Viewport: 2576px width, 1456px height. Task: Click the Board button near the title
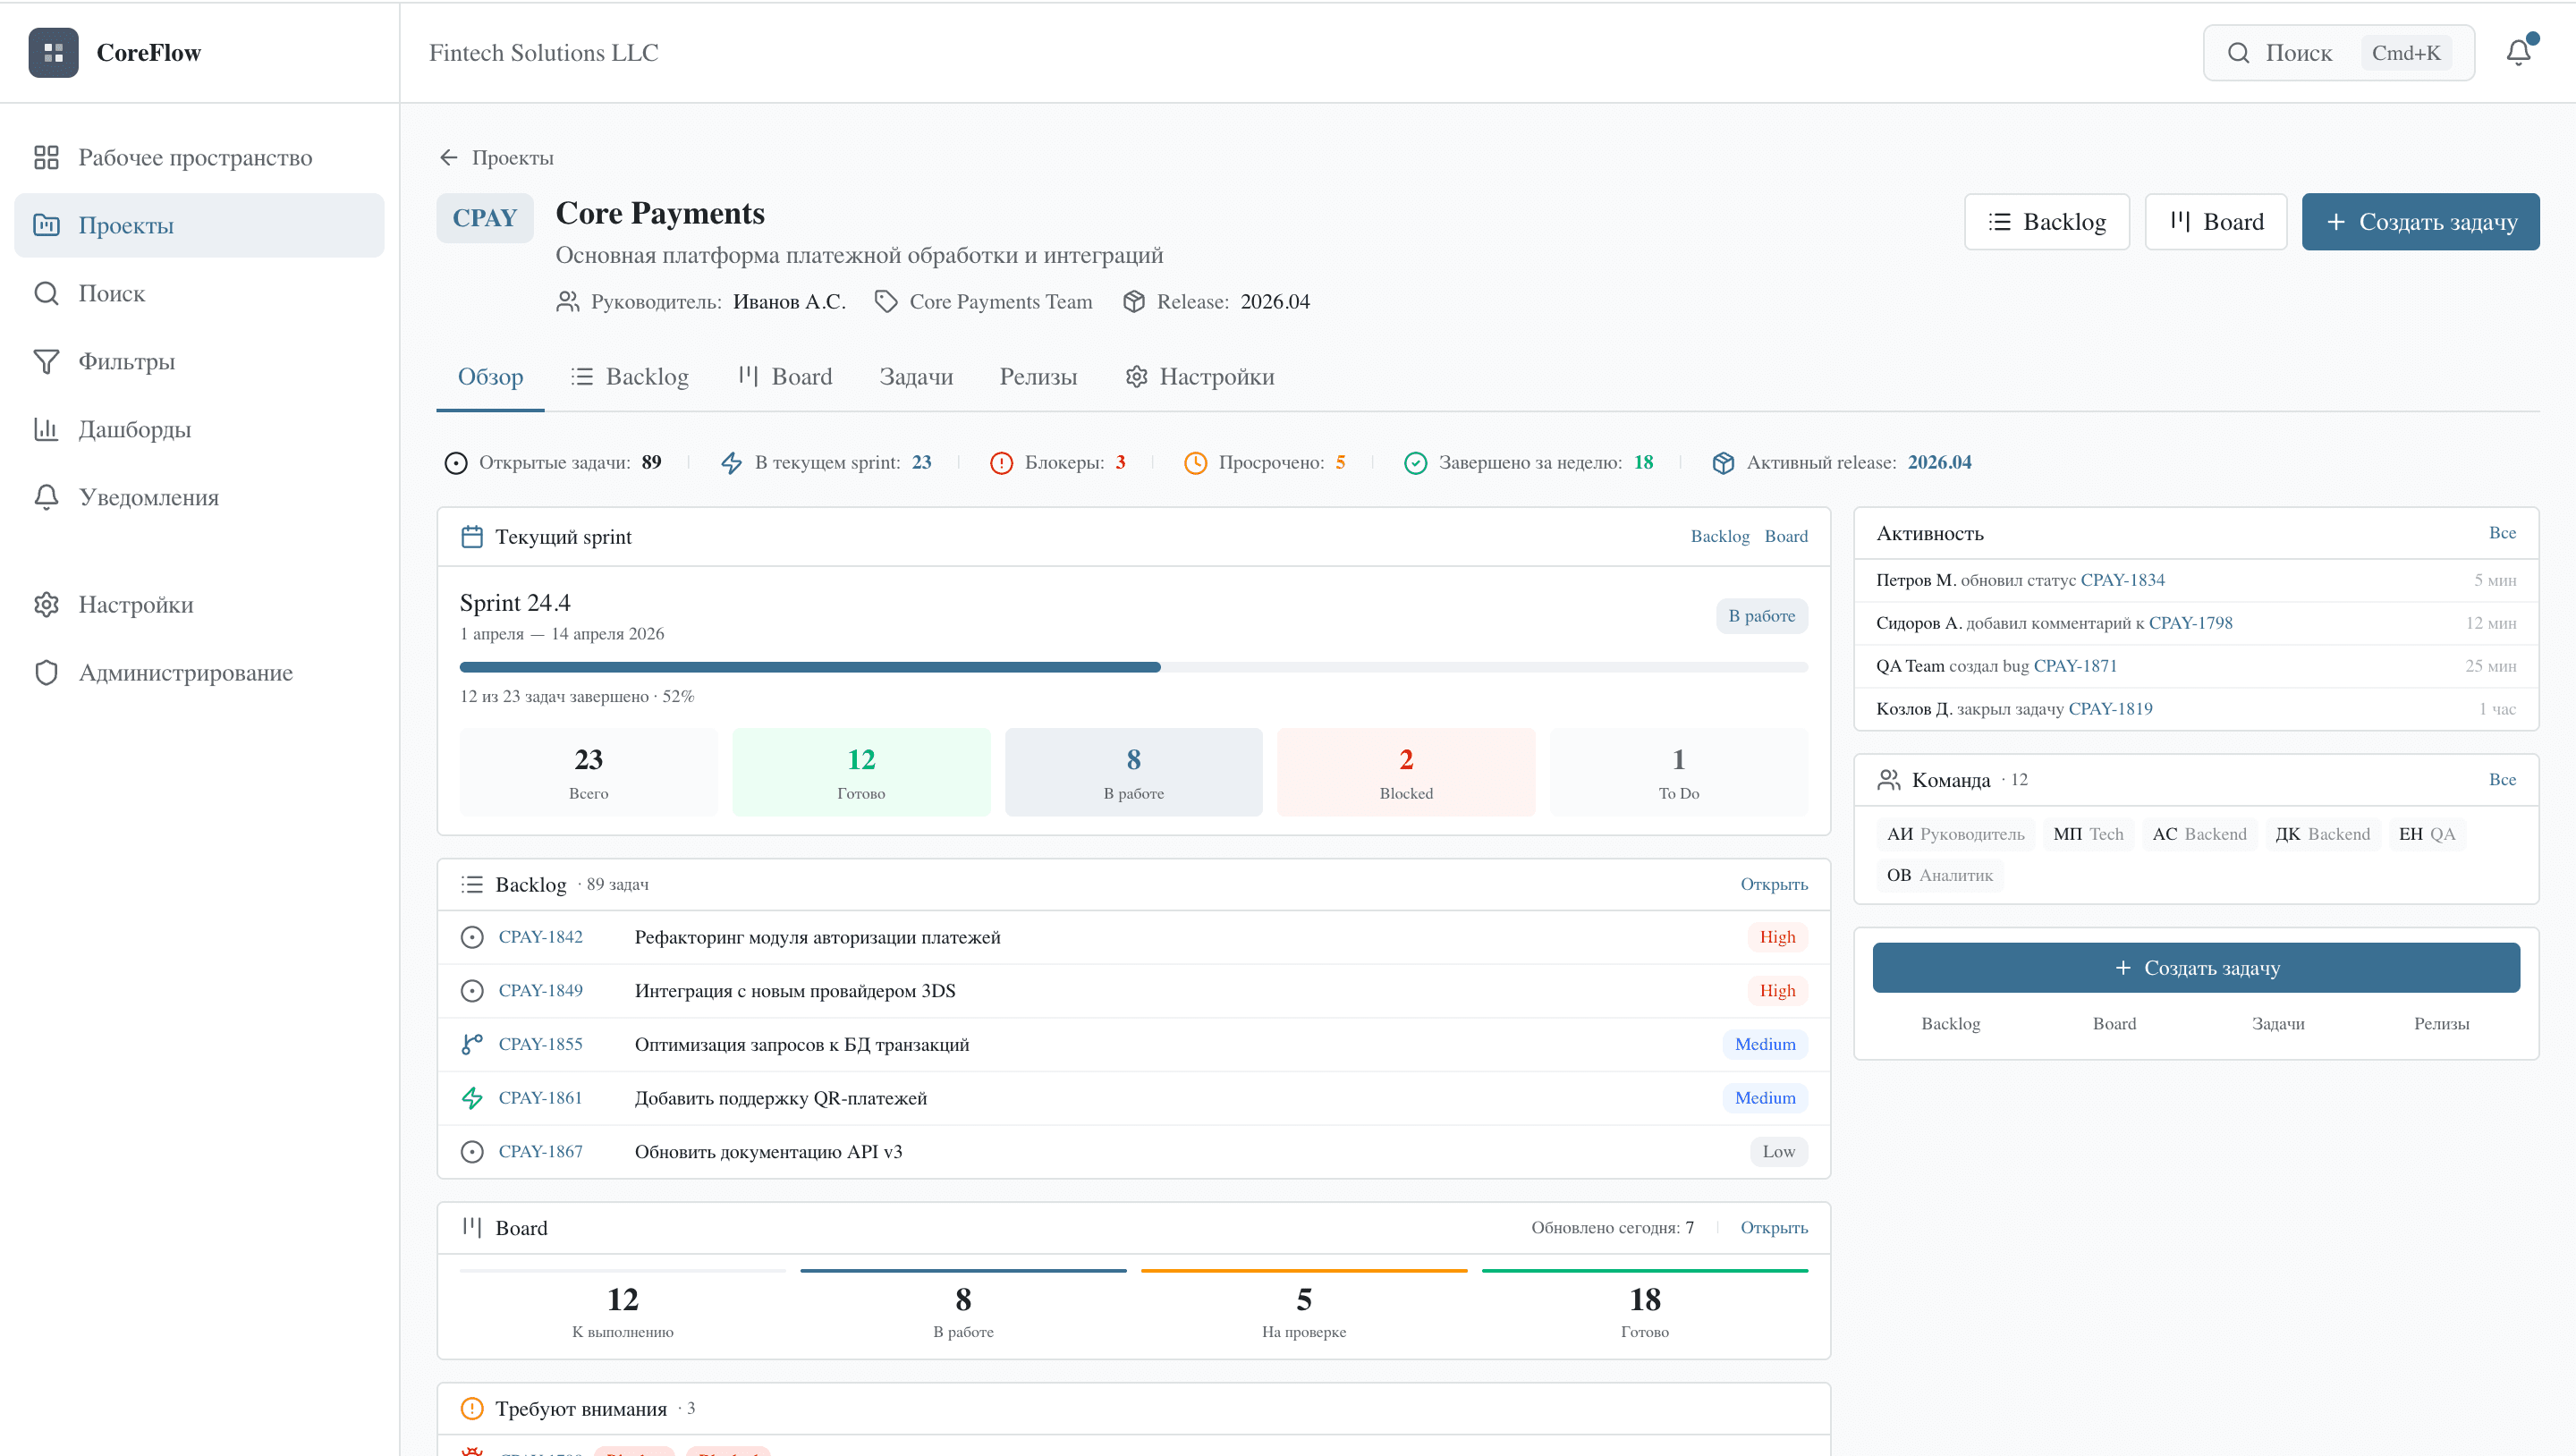coord(2215,222)
